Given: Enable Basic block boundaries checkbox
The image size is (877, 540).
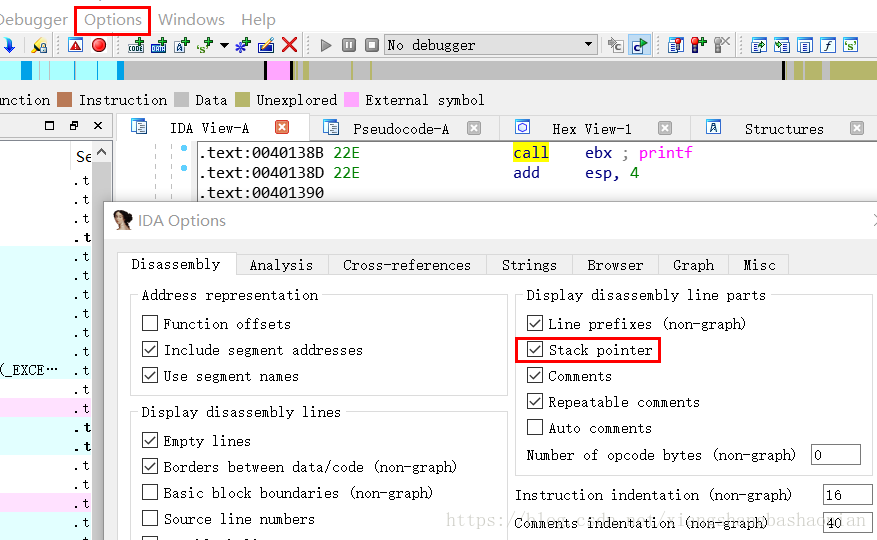Looking at the screenshot, I should (150, 492).
